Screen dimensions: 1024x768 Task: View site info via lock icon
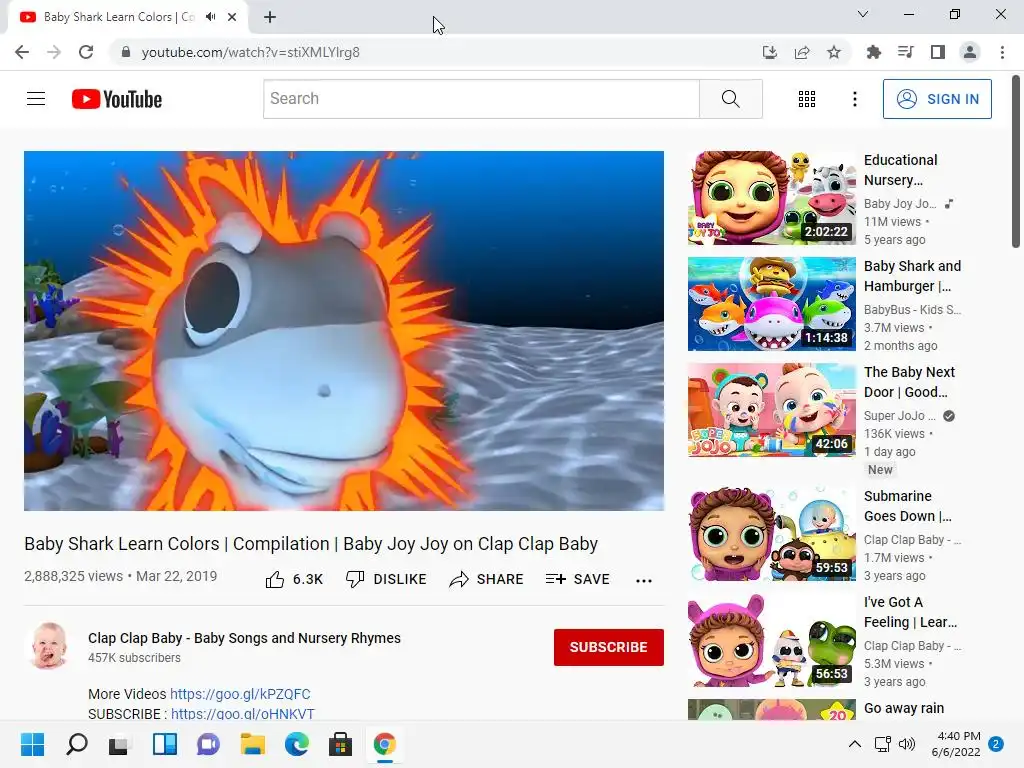(x=125, y=52)
